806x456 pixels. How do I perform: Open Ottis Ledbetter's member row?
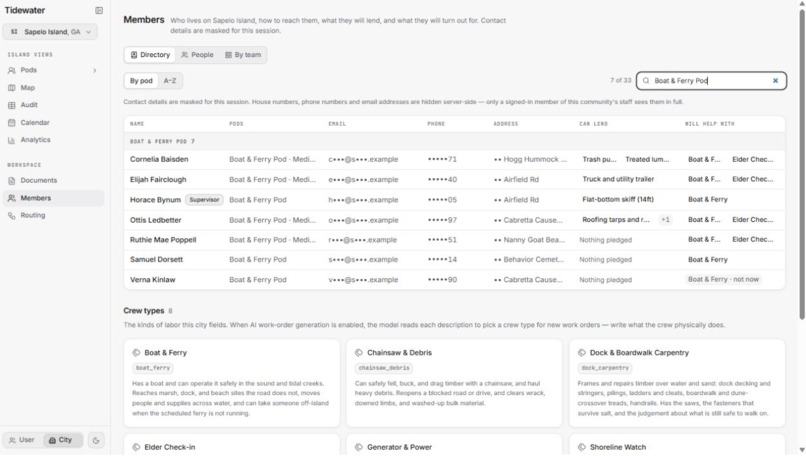[454, 220]
